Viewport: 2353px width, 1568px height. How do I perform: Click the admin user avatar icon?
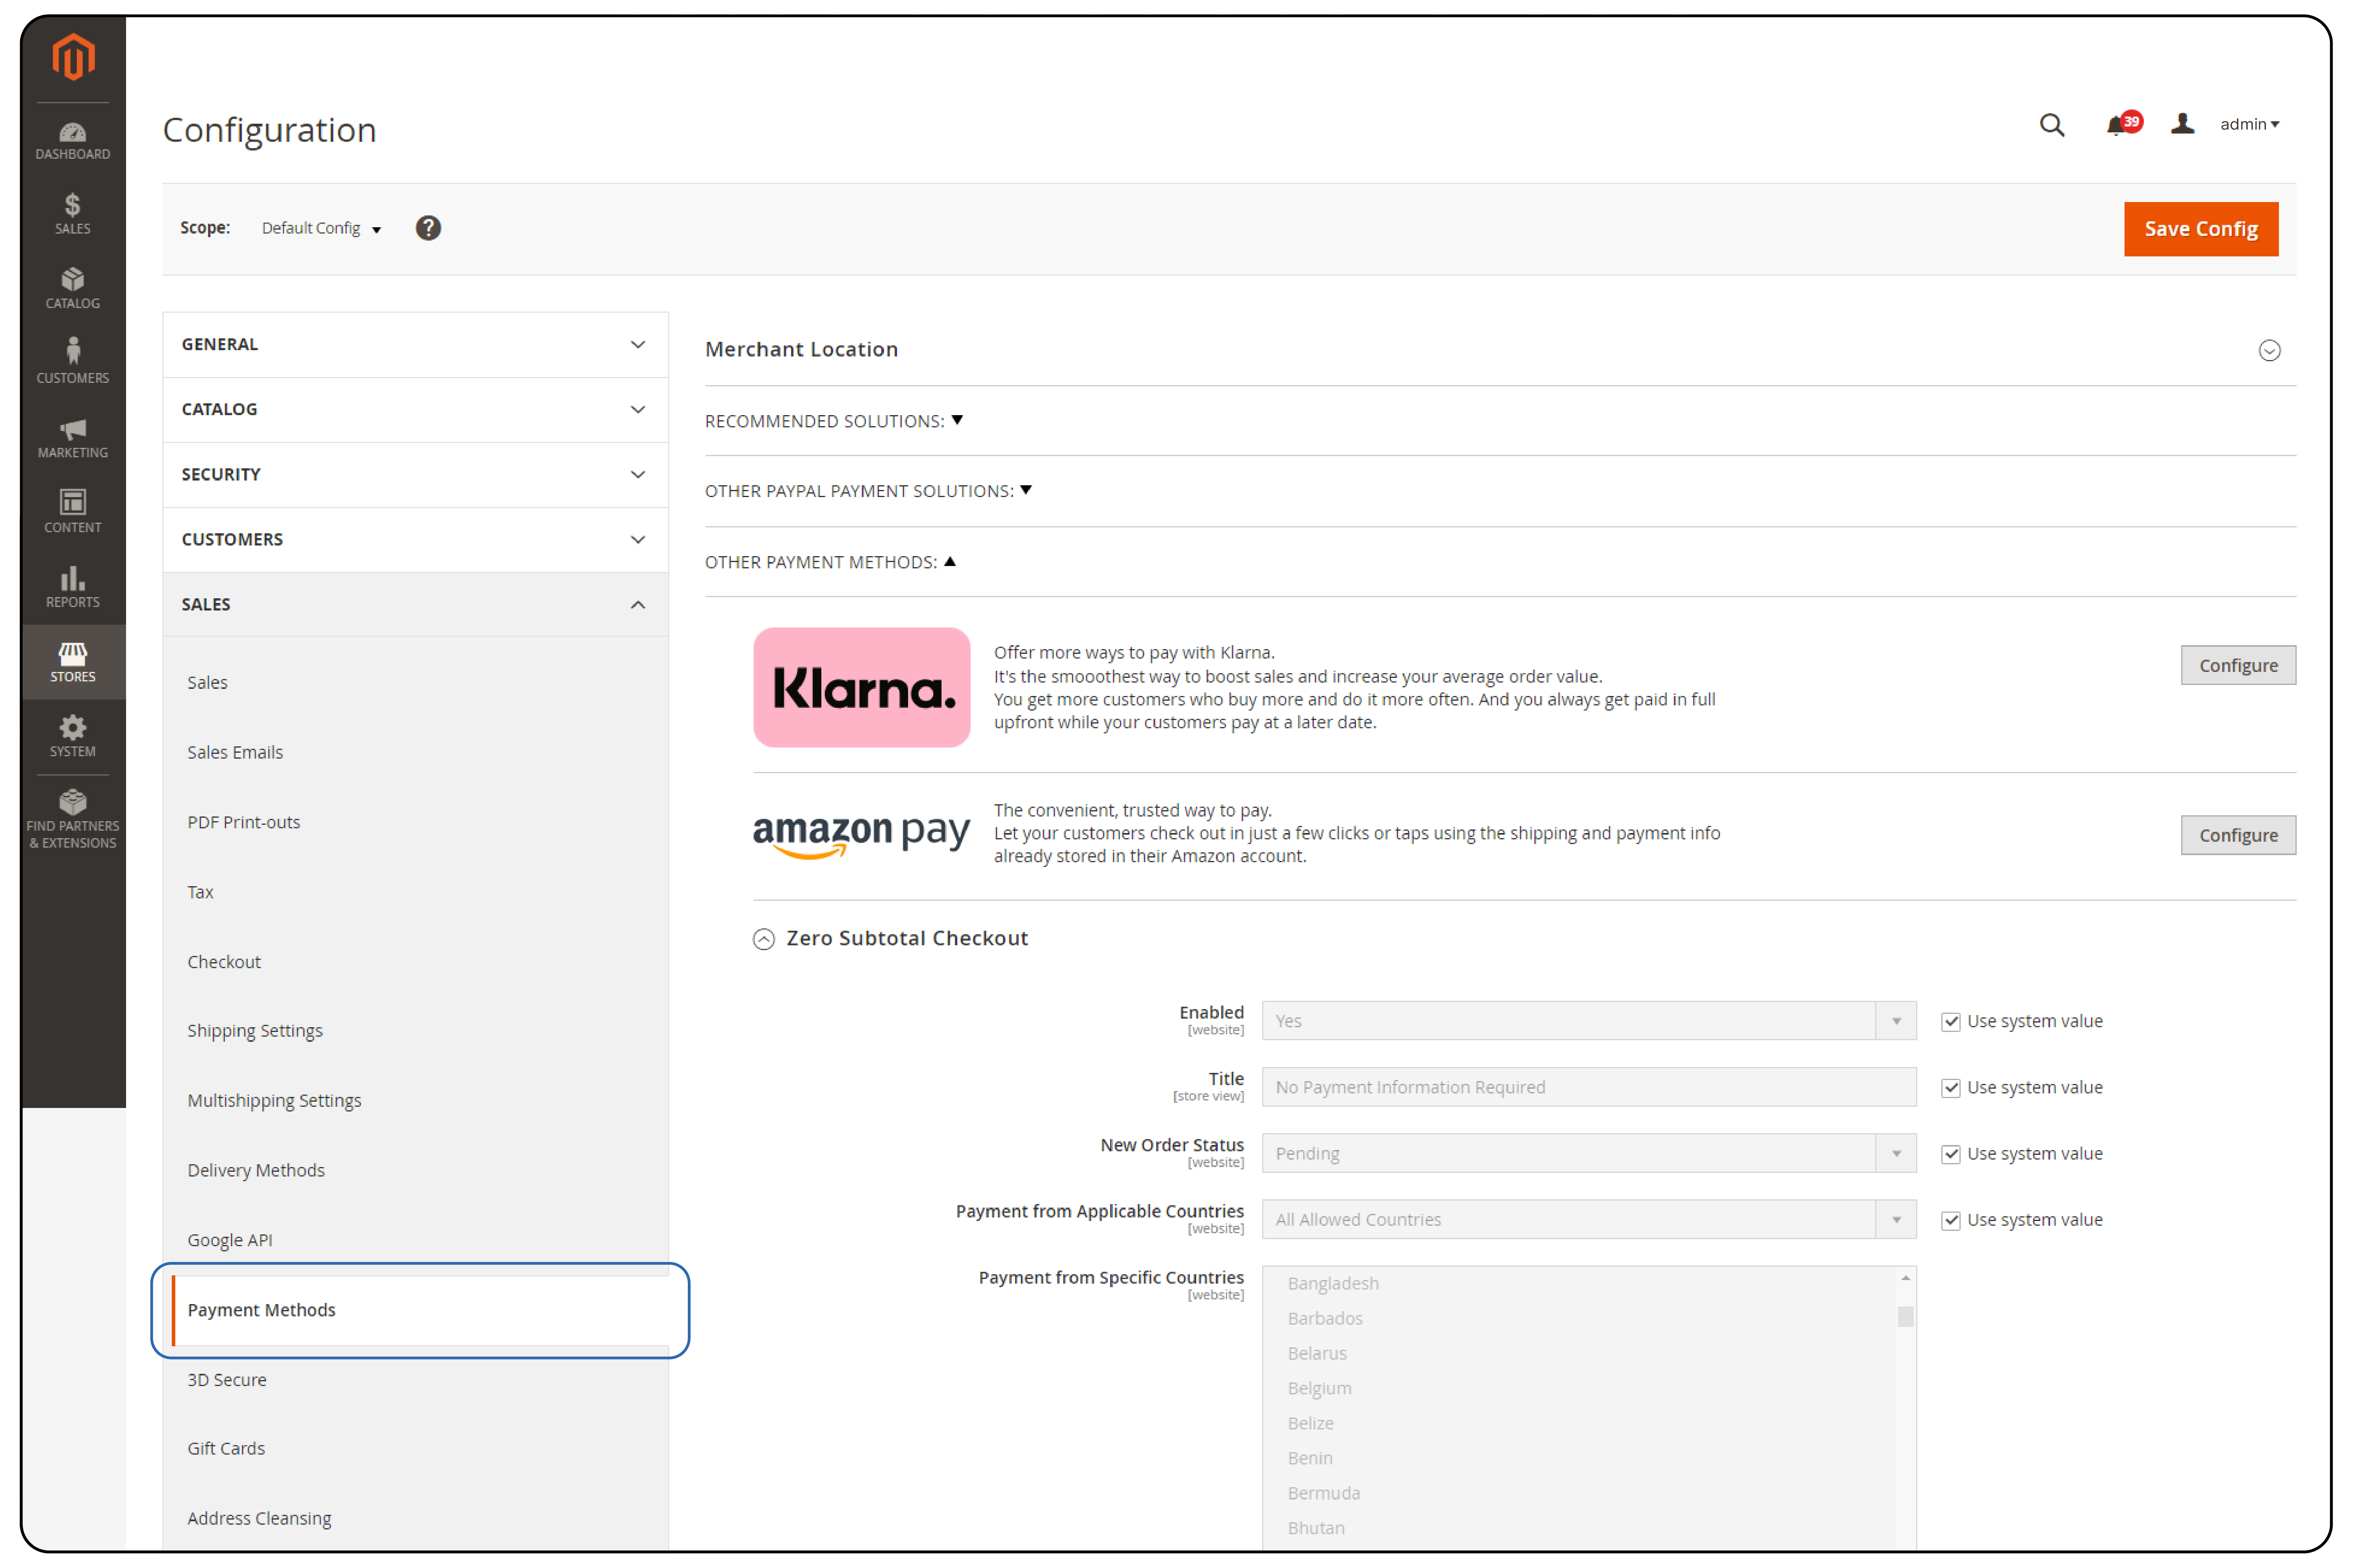(2182, 124)
